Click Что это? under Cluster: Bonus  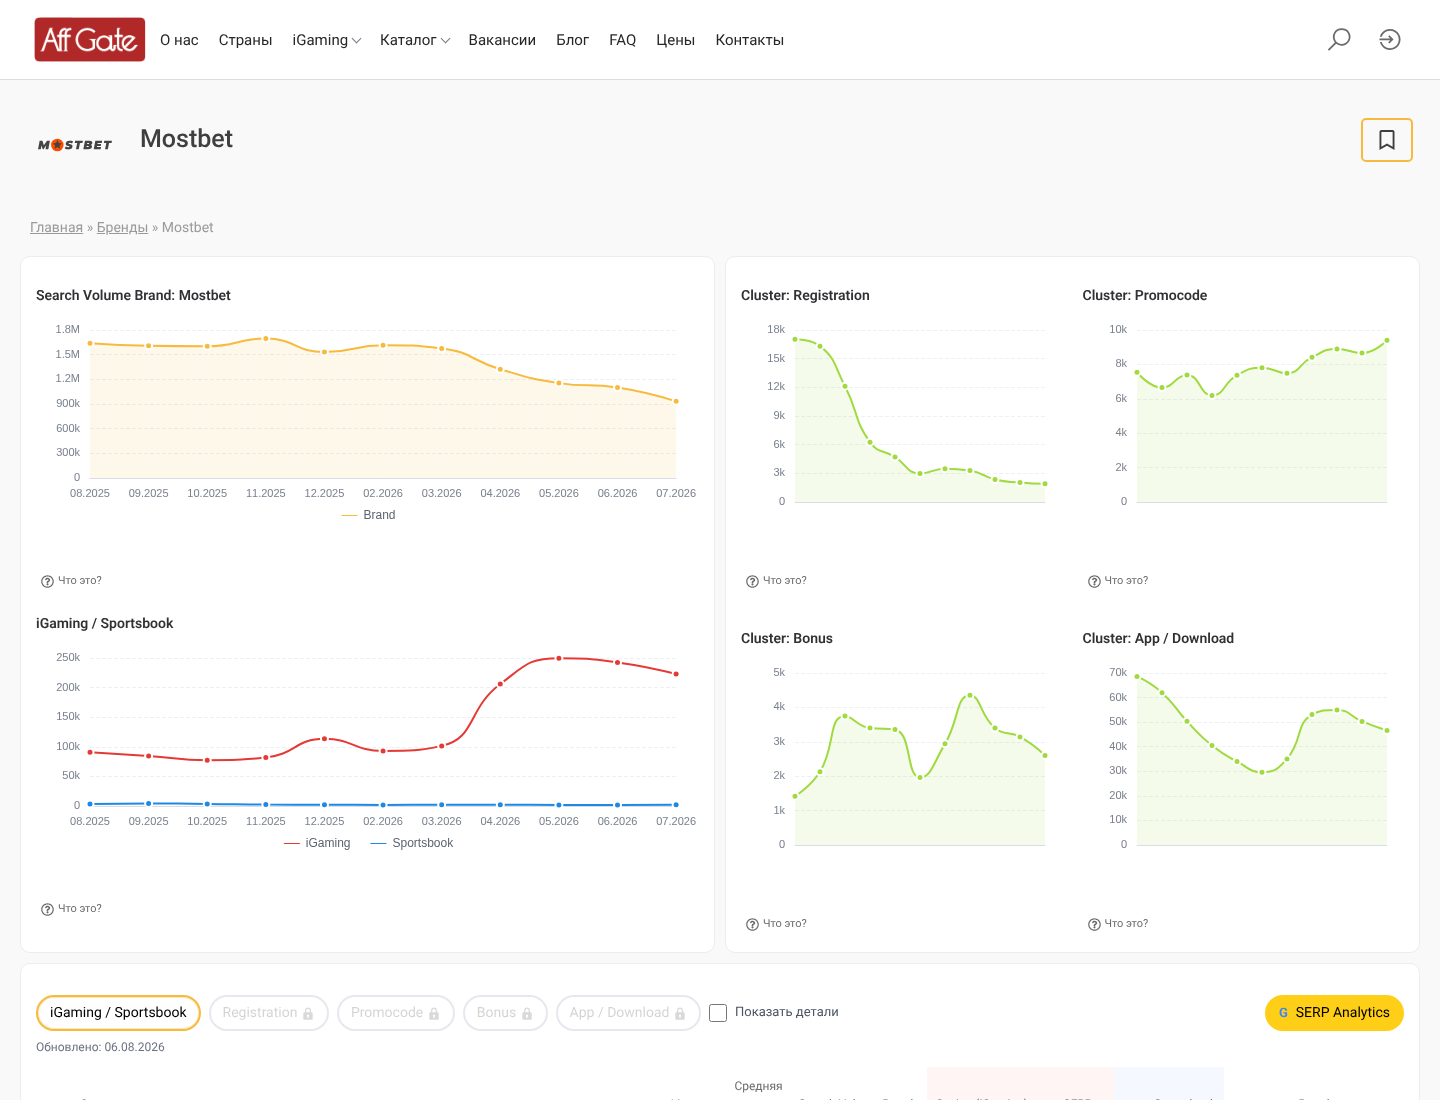[x=785, y=924]
